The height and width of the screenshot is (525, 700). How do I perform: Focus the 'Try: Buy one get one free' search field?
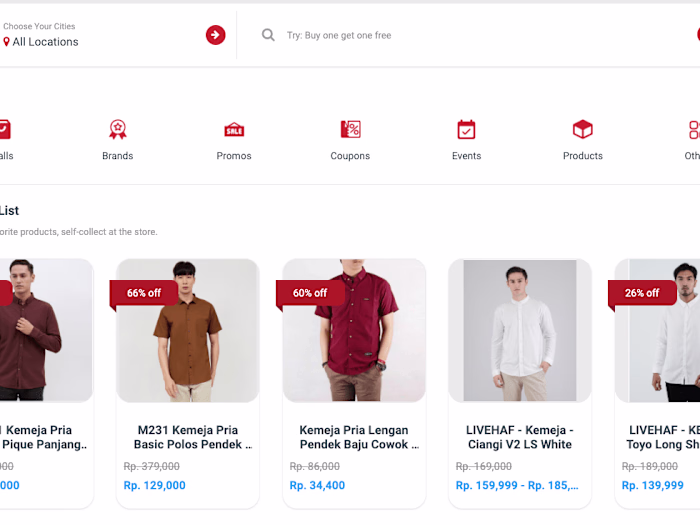[x=464, y=35]
